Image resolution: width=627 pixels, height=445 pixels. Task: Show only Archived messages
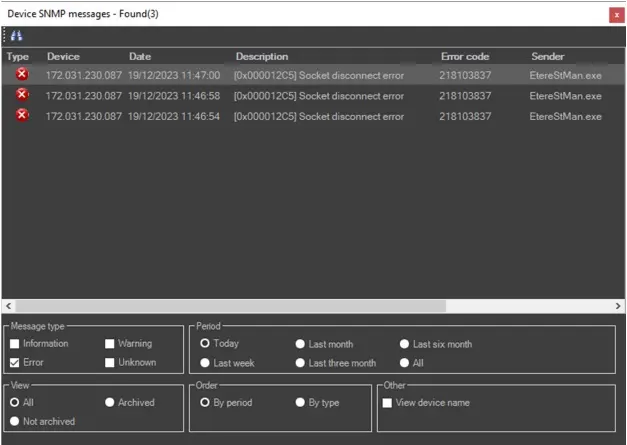110,402
